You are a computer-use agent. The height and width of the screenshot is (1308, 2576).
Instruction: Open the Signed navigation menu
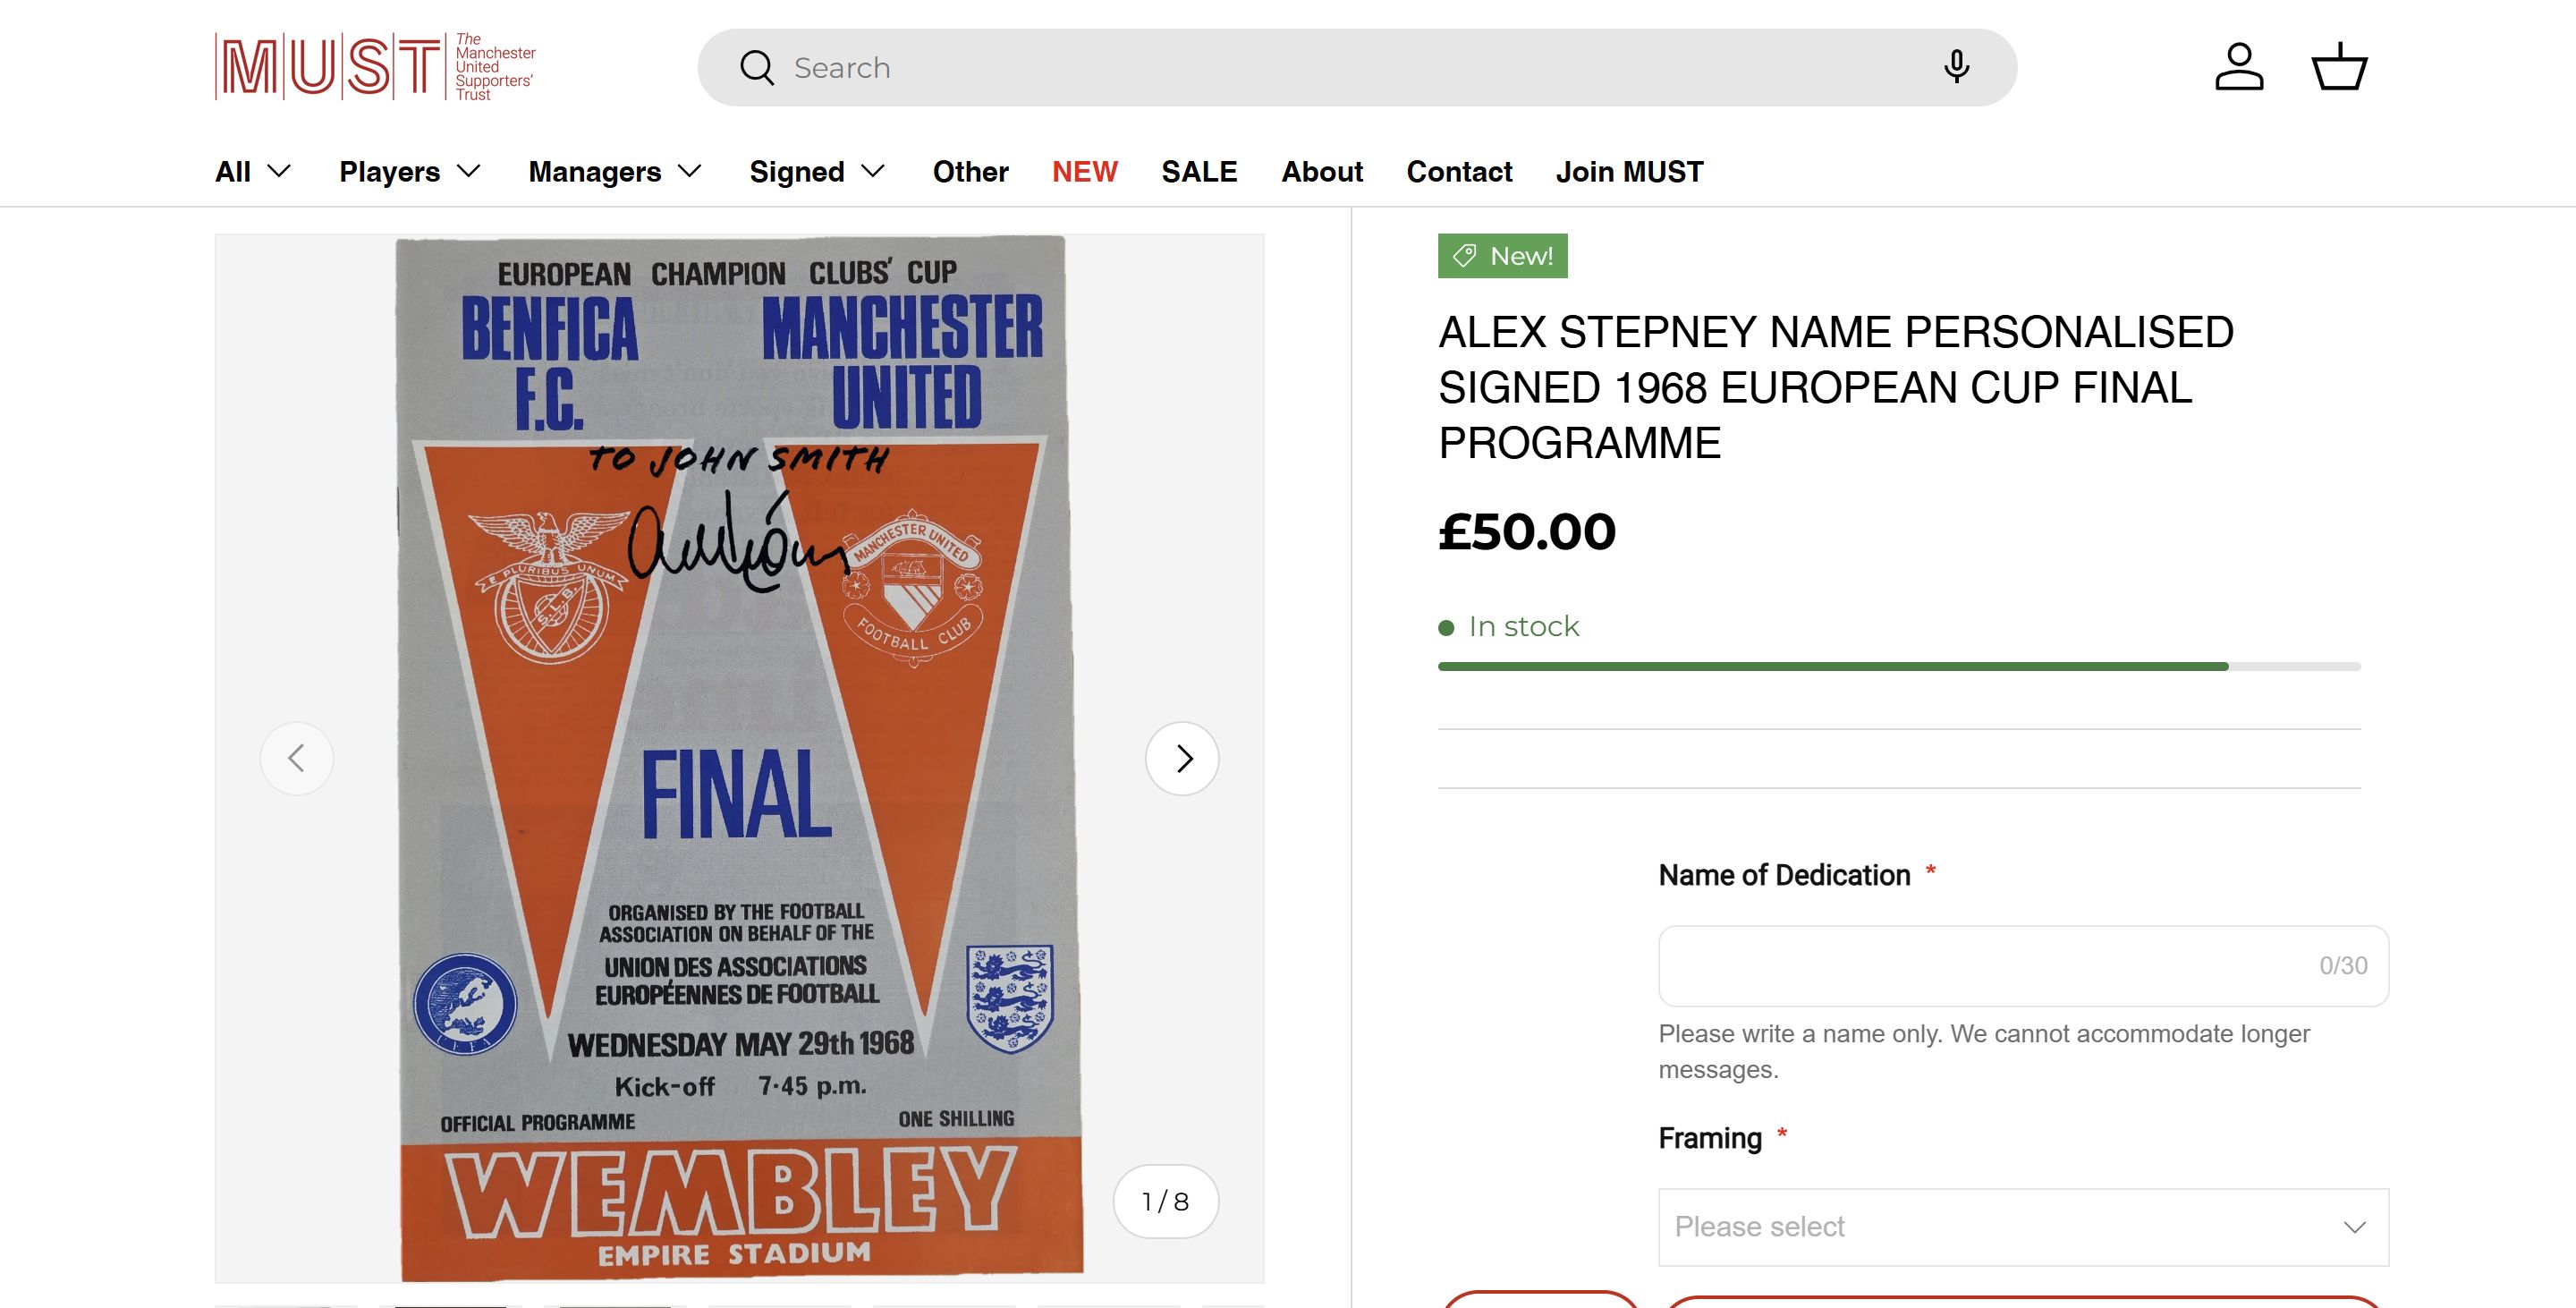pos(817,172)
